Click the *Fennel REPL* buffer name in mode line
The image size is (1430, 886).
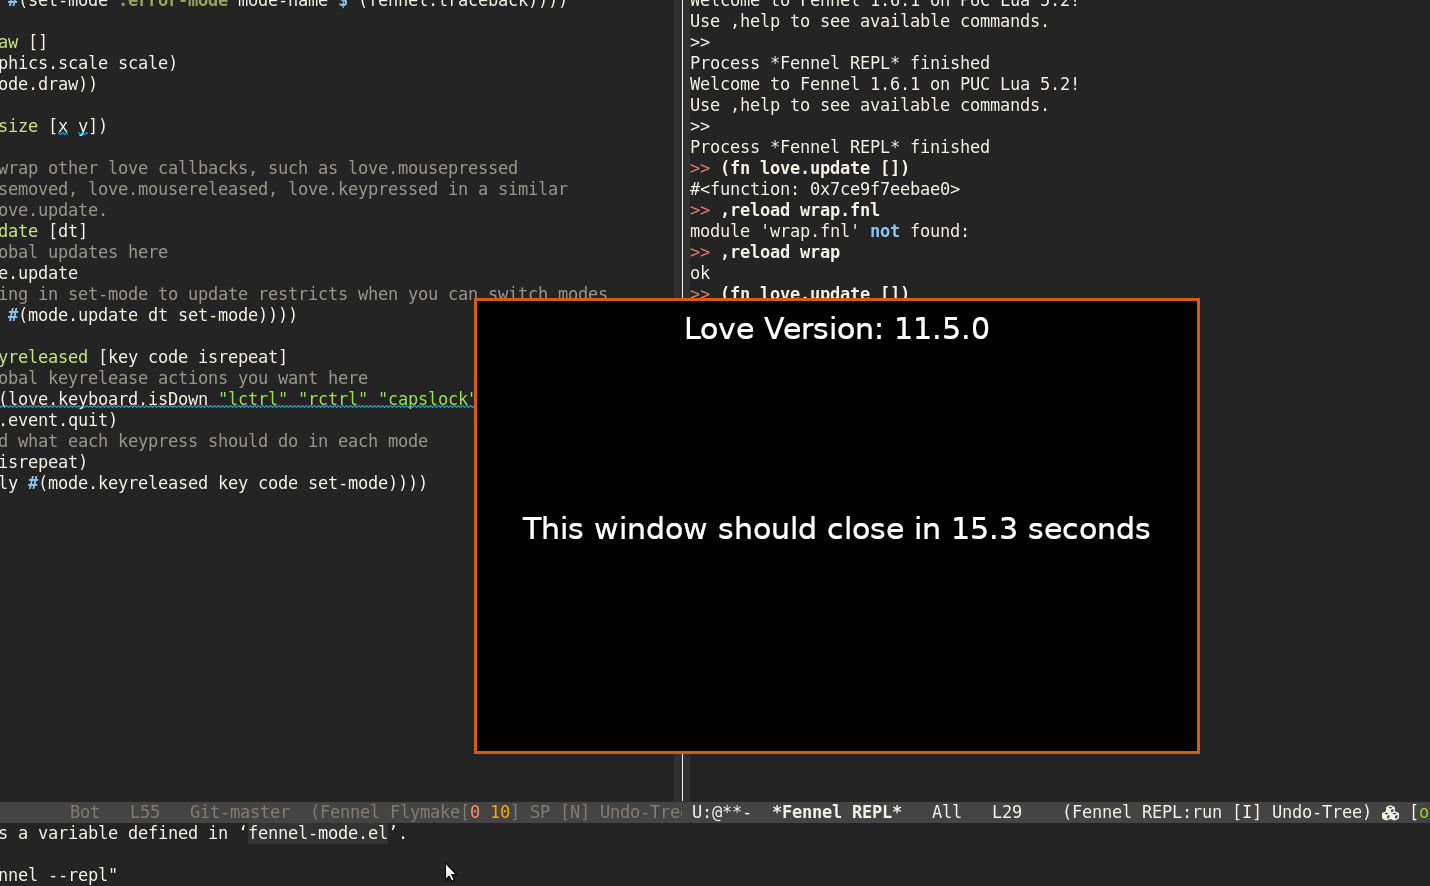tap(836, 812)
